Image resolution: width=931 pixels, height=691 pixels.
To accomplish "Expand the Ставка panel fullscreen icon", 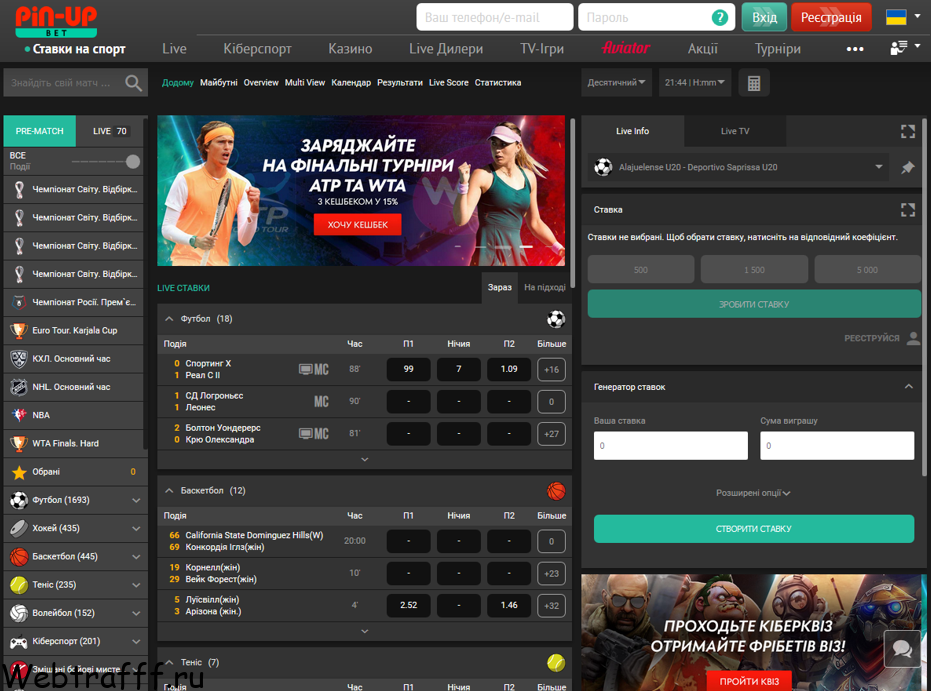I will pos(907,210).
